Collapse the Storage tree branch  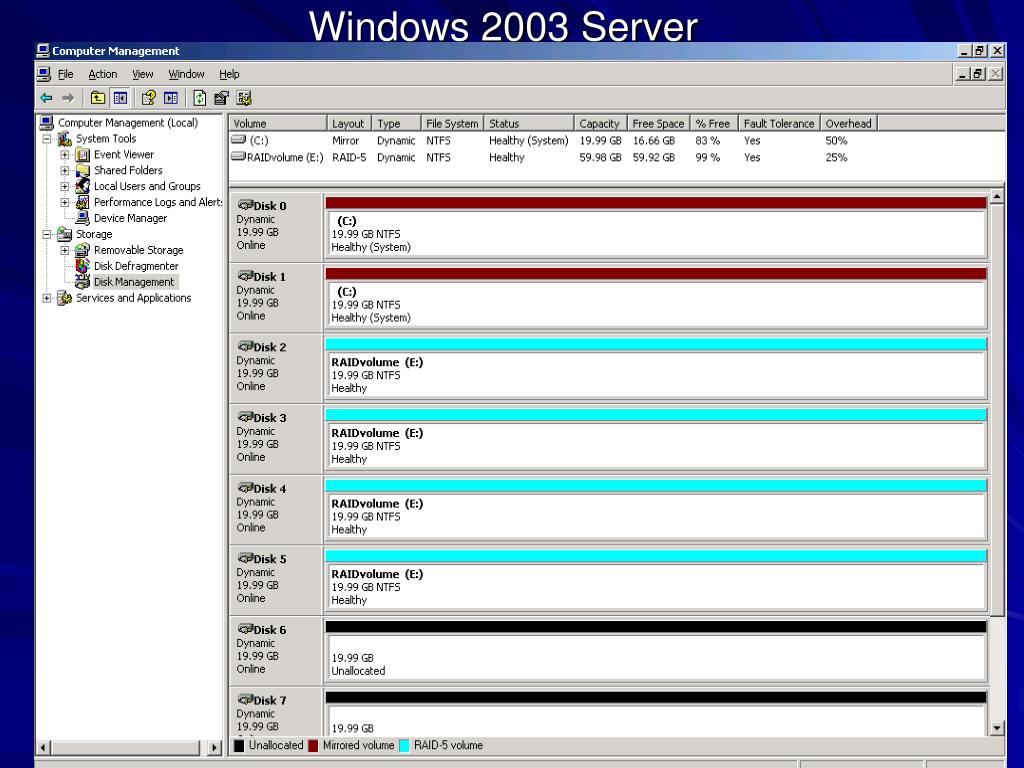click(x=47, y=234)
